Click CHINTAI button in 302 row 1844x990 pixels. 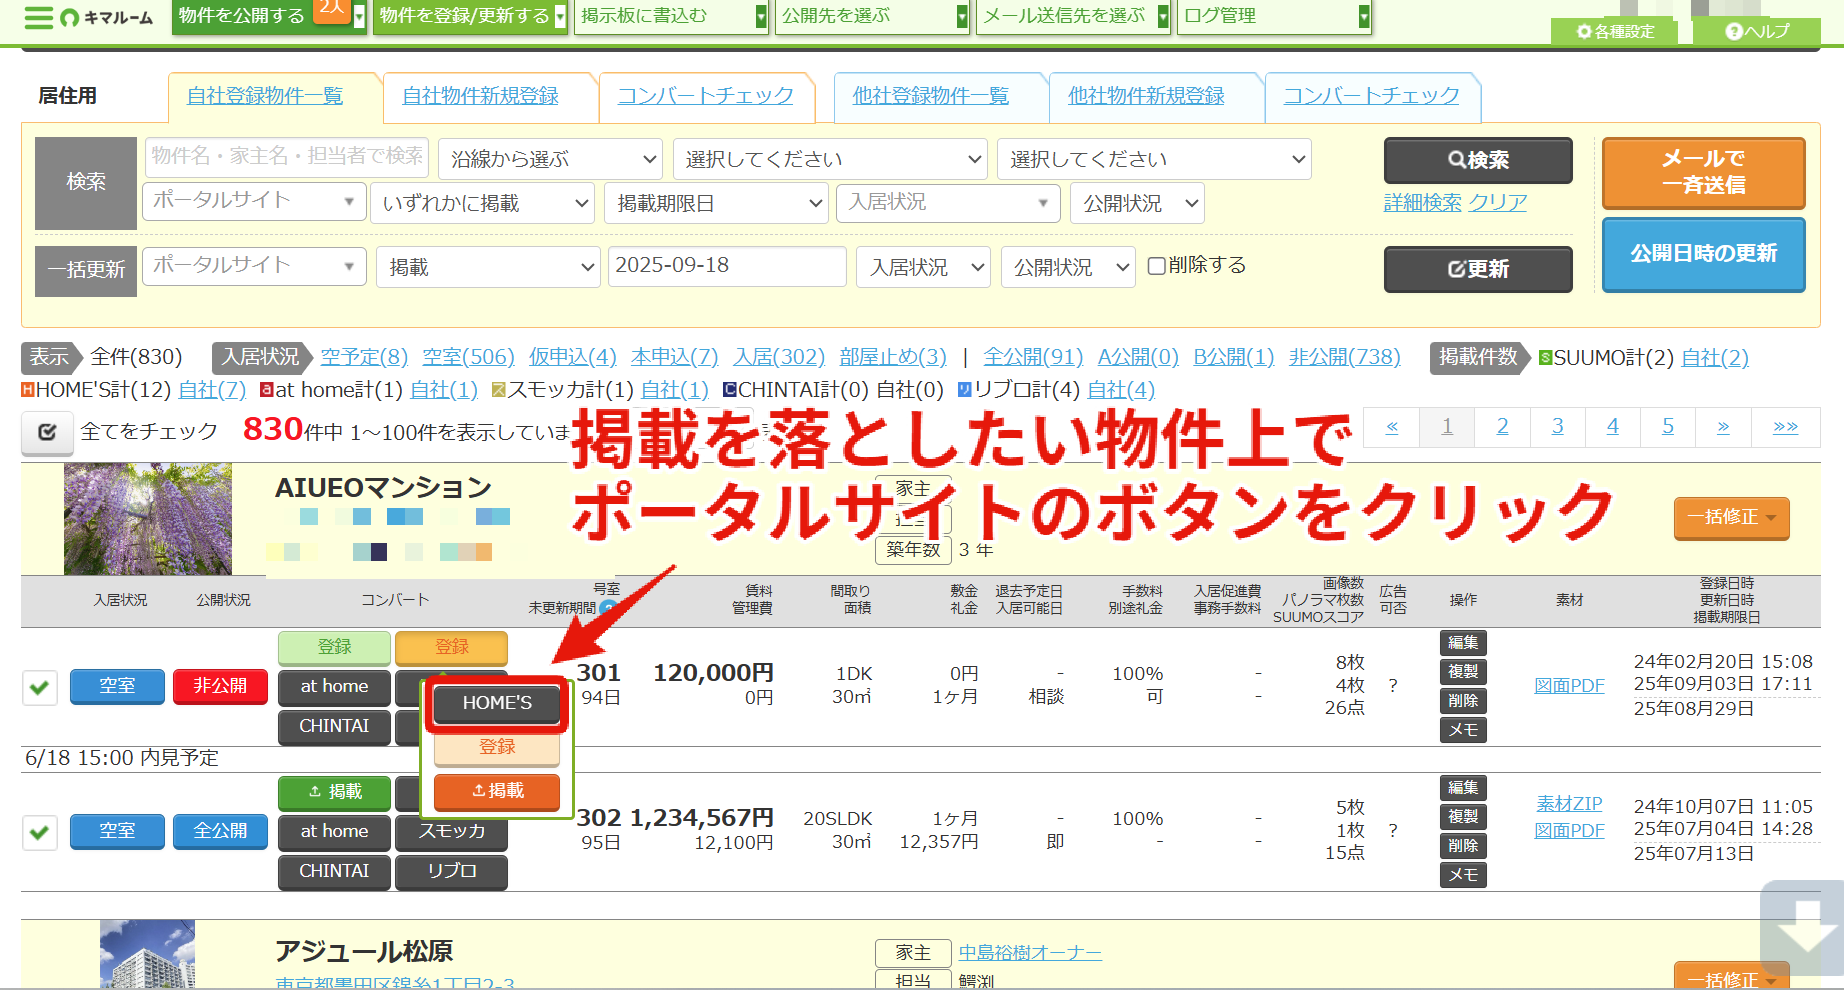(334, 871)
